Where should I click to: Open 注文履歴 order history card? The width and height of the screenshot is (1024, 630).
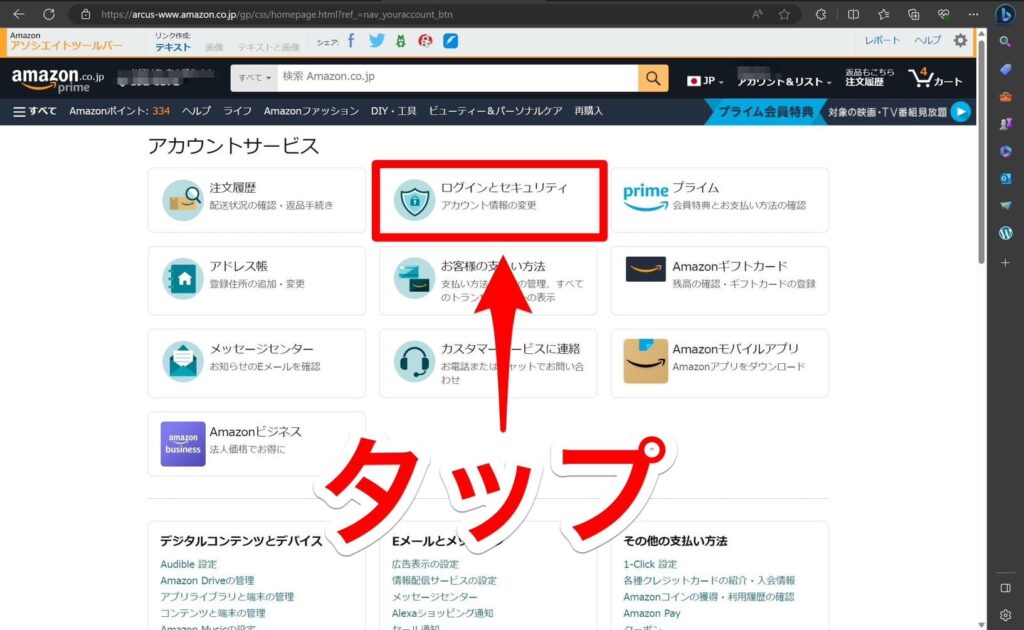257,200
